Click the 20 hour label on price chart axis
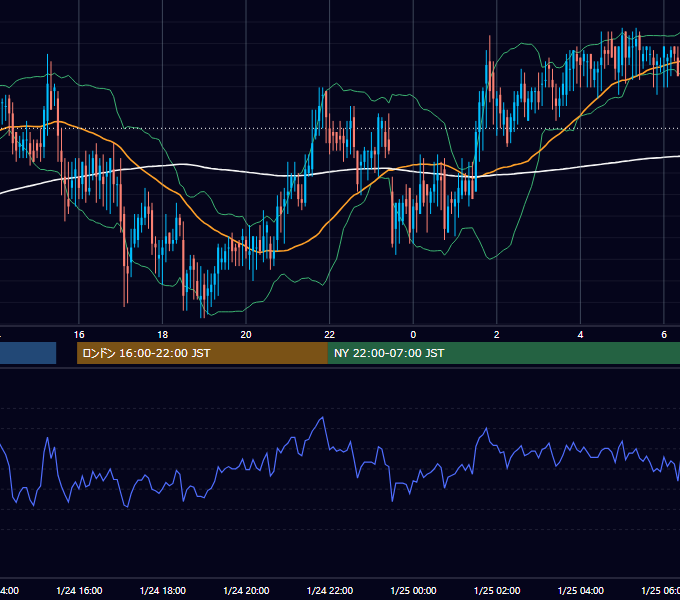 point(246,335)
